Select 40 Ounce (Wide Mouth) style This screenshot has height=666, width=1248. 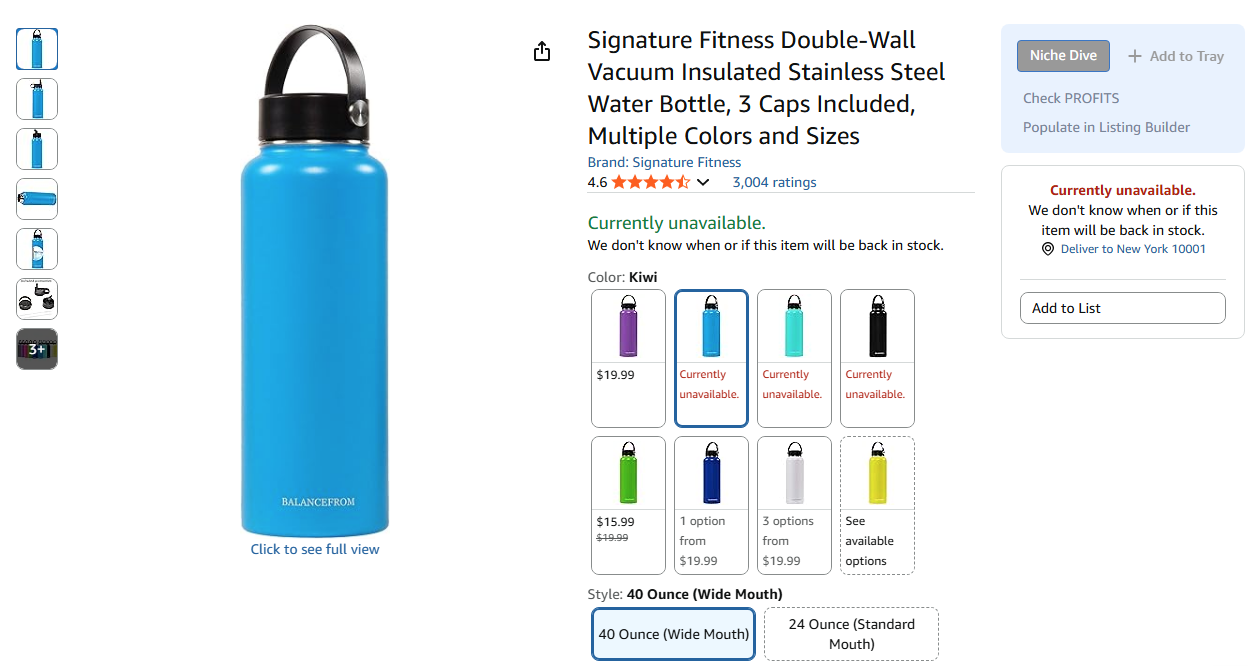tap(673, 634)
